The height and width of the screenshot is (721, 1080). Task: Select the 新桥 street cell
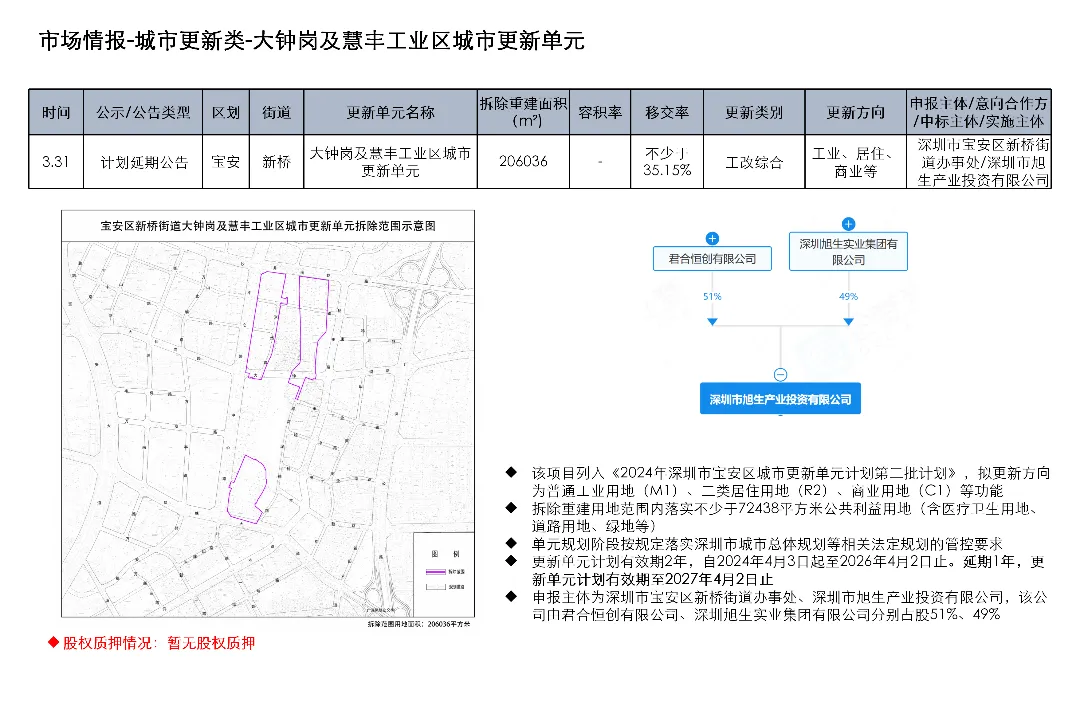coord(276,162)
